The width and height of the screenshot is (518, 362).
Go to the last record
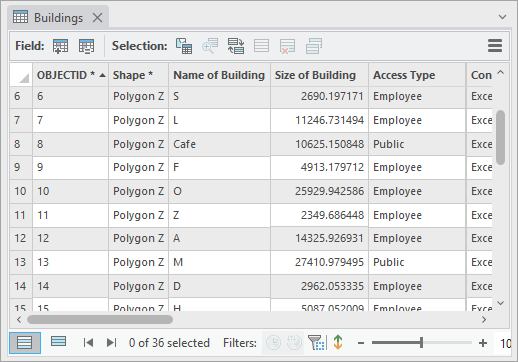click(112, 343)
